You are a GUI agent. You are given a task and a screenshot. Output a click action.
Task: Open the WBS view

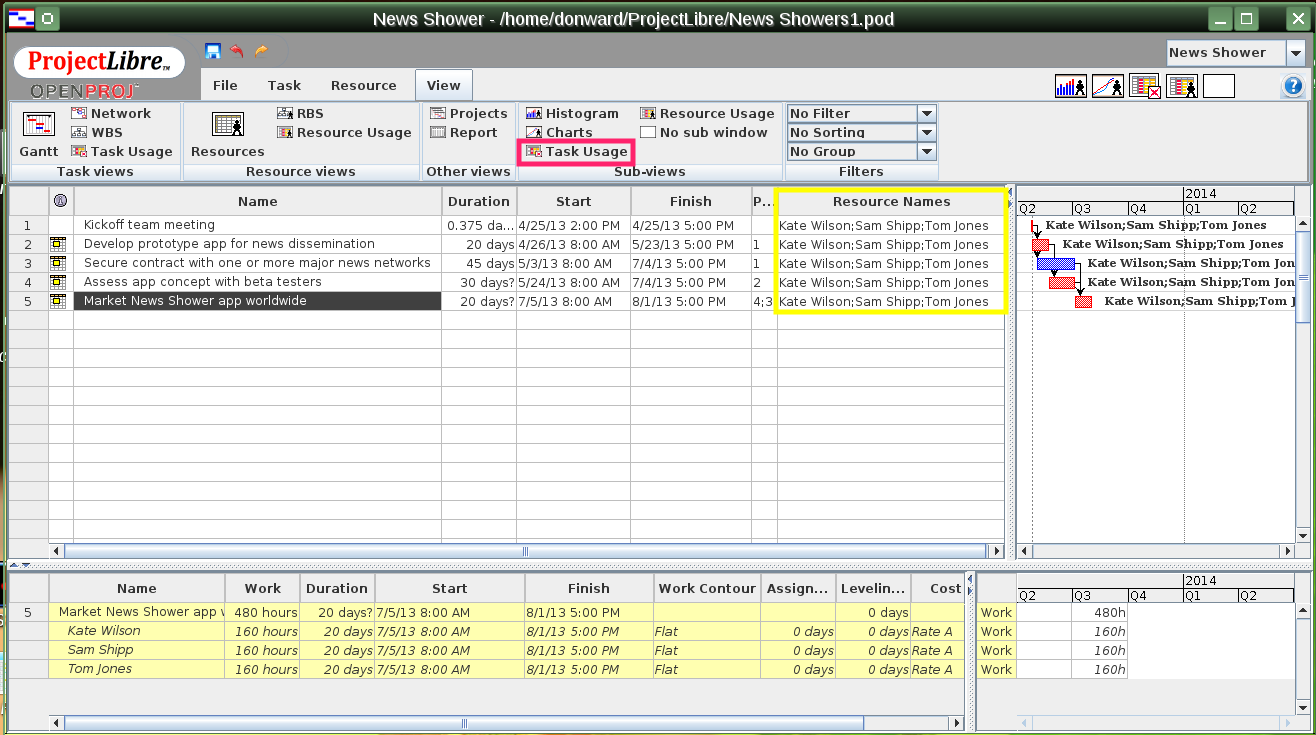coord(97,133)
